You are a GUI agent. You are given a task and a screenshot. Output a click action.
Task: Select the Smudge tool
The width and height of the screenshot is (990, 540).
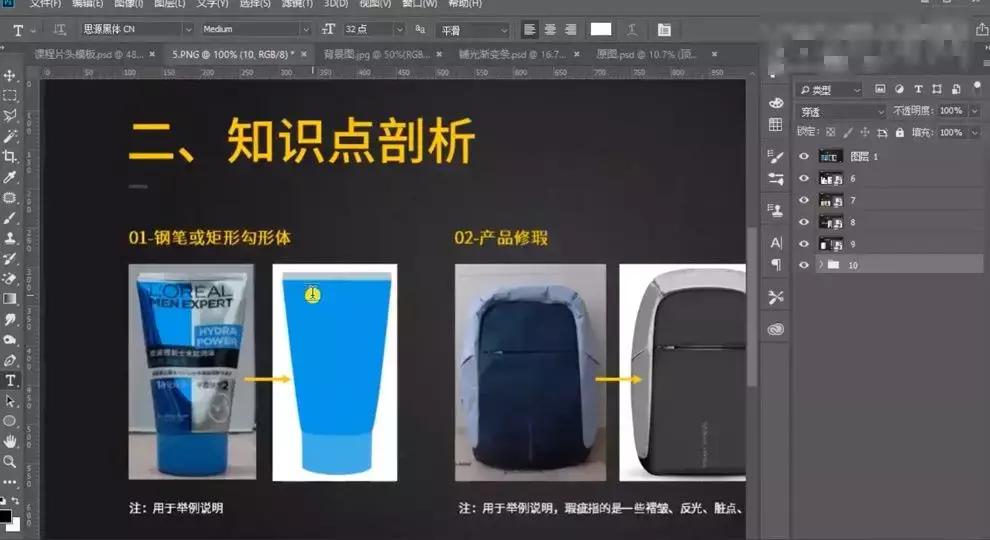[x=9, y=320]
